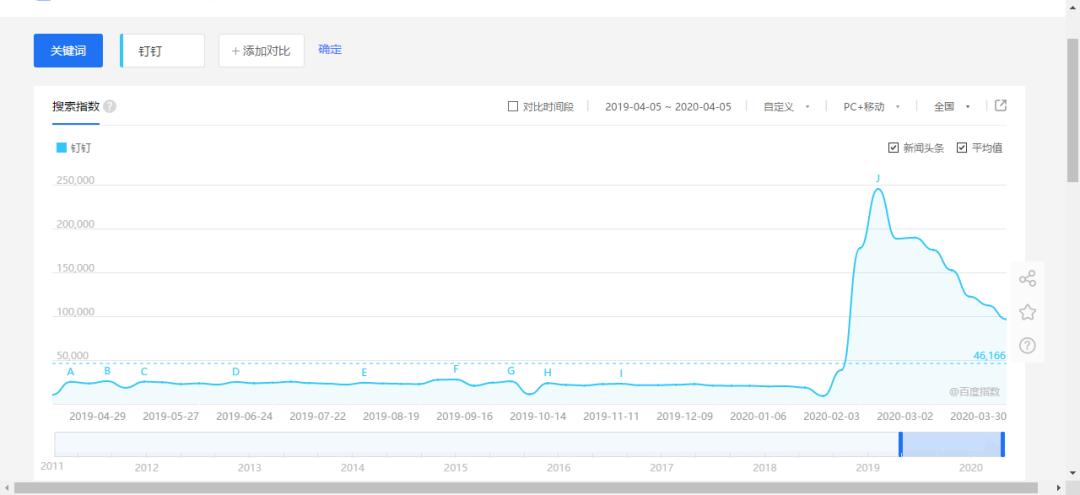Click the scroll-down arrow of vertical scrollbar
The width and height of the screenshot is (1080, 495).
coord(1072,473)
